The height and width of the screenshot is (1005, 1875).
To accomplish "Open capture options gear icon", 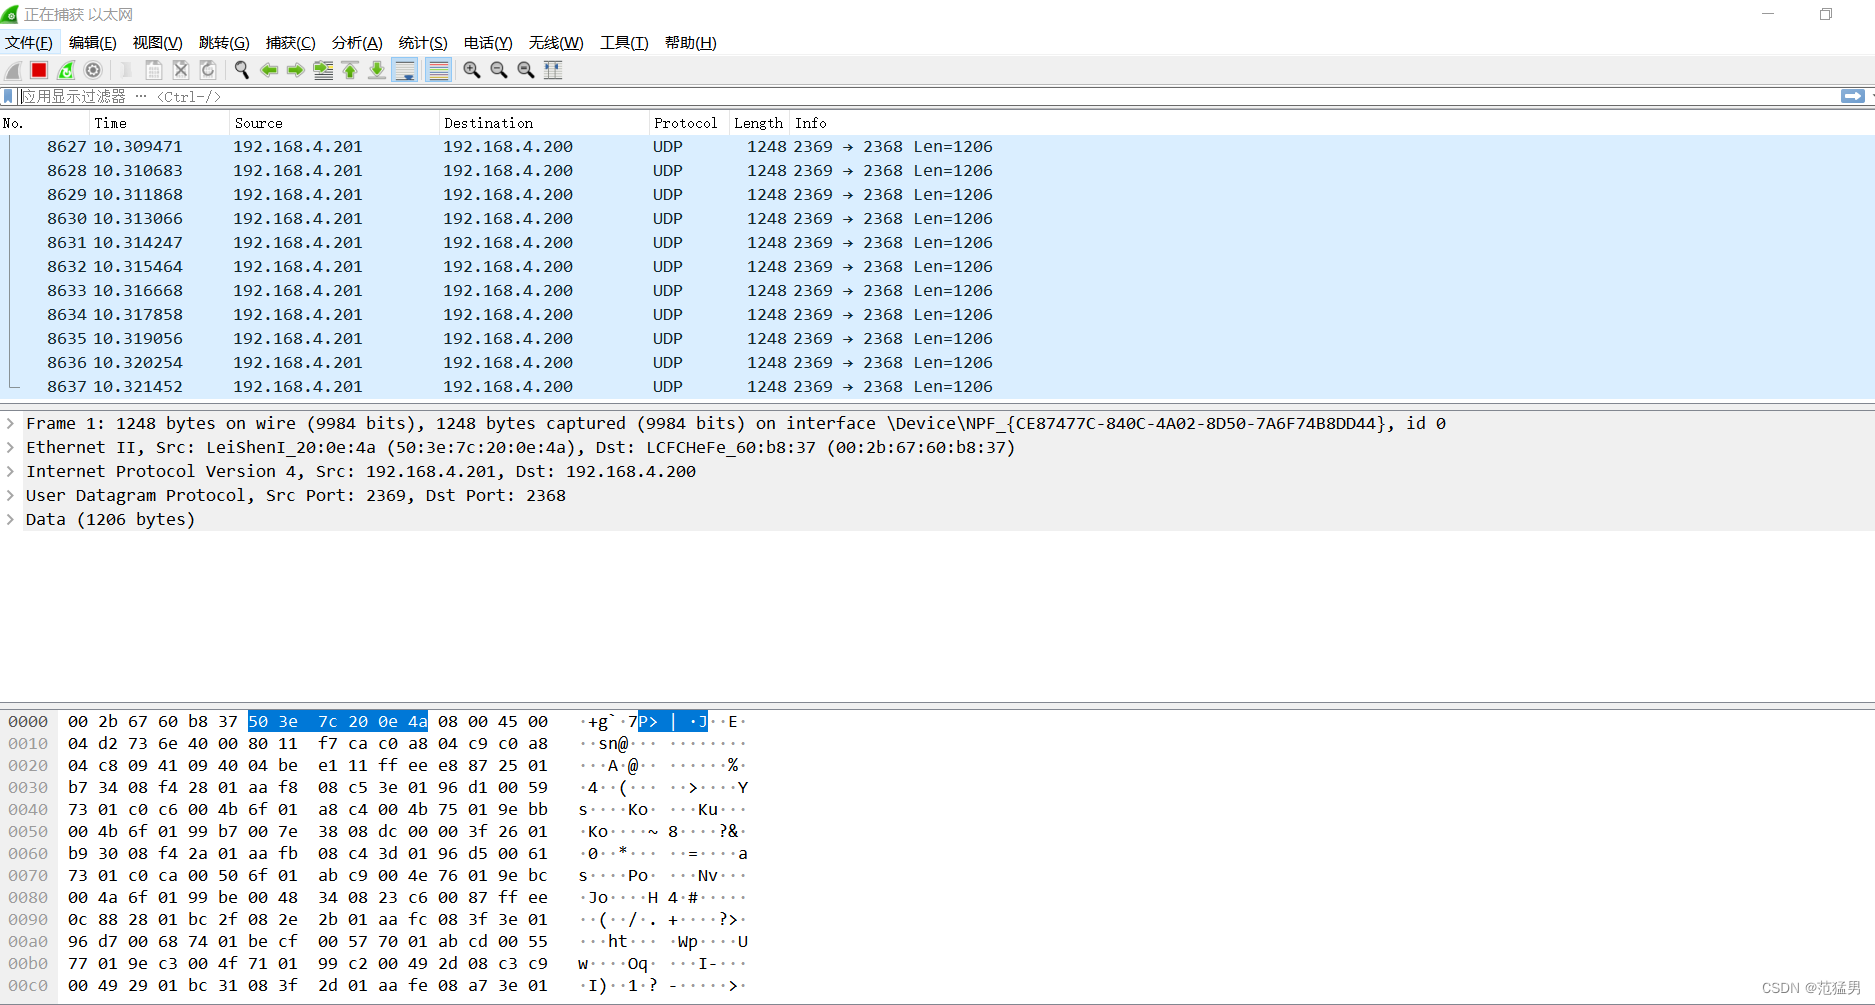I will point(93,70).
